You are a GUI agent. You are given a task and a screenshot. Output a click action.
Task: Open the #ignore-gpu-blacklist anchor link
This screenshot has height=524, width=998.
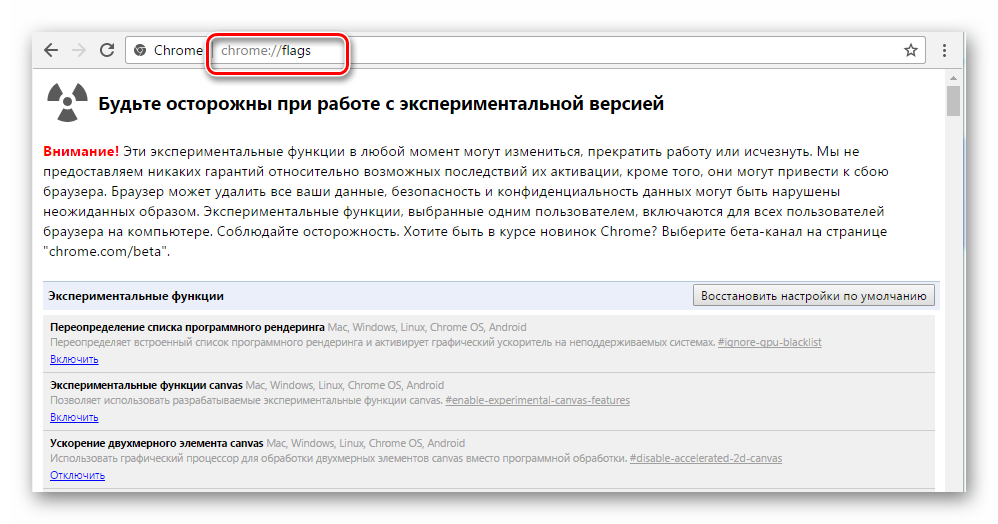(770, 343)
